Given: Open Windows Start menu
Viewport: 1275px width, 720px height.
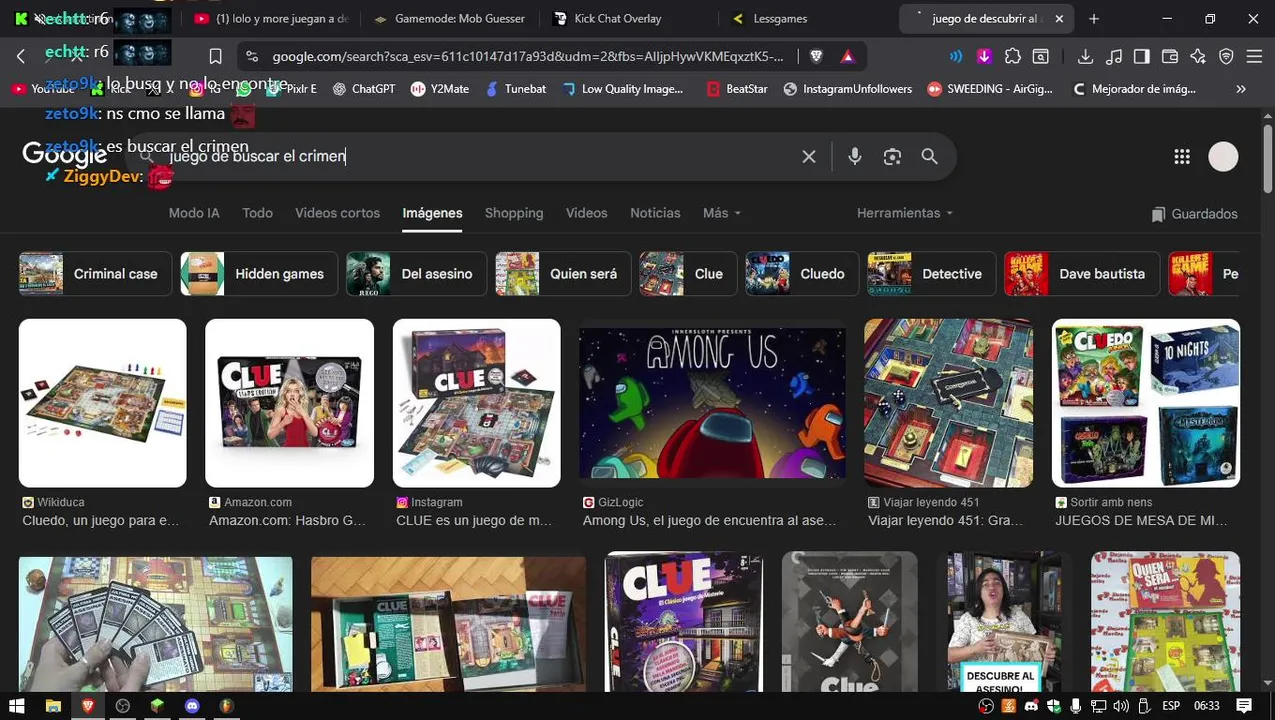Looking at the screenshot, I should (17, 706).
